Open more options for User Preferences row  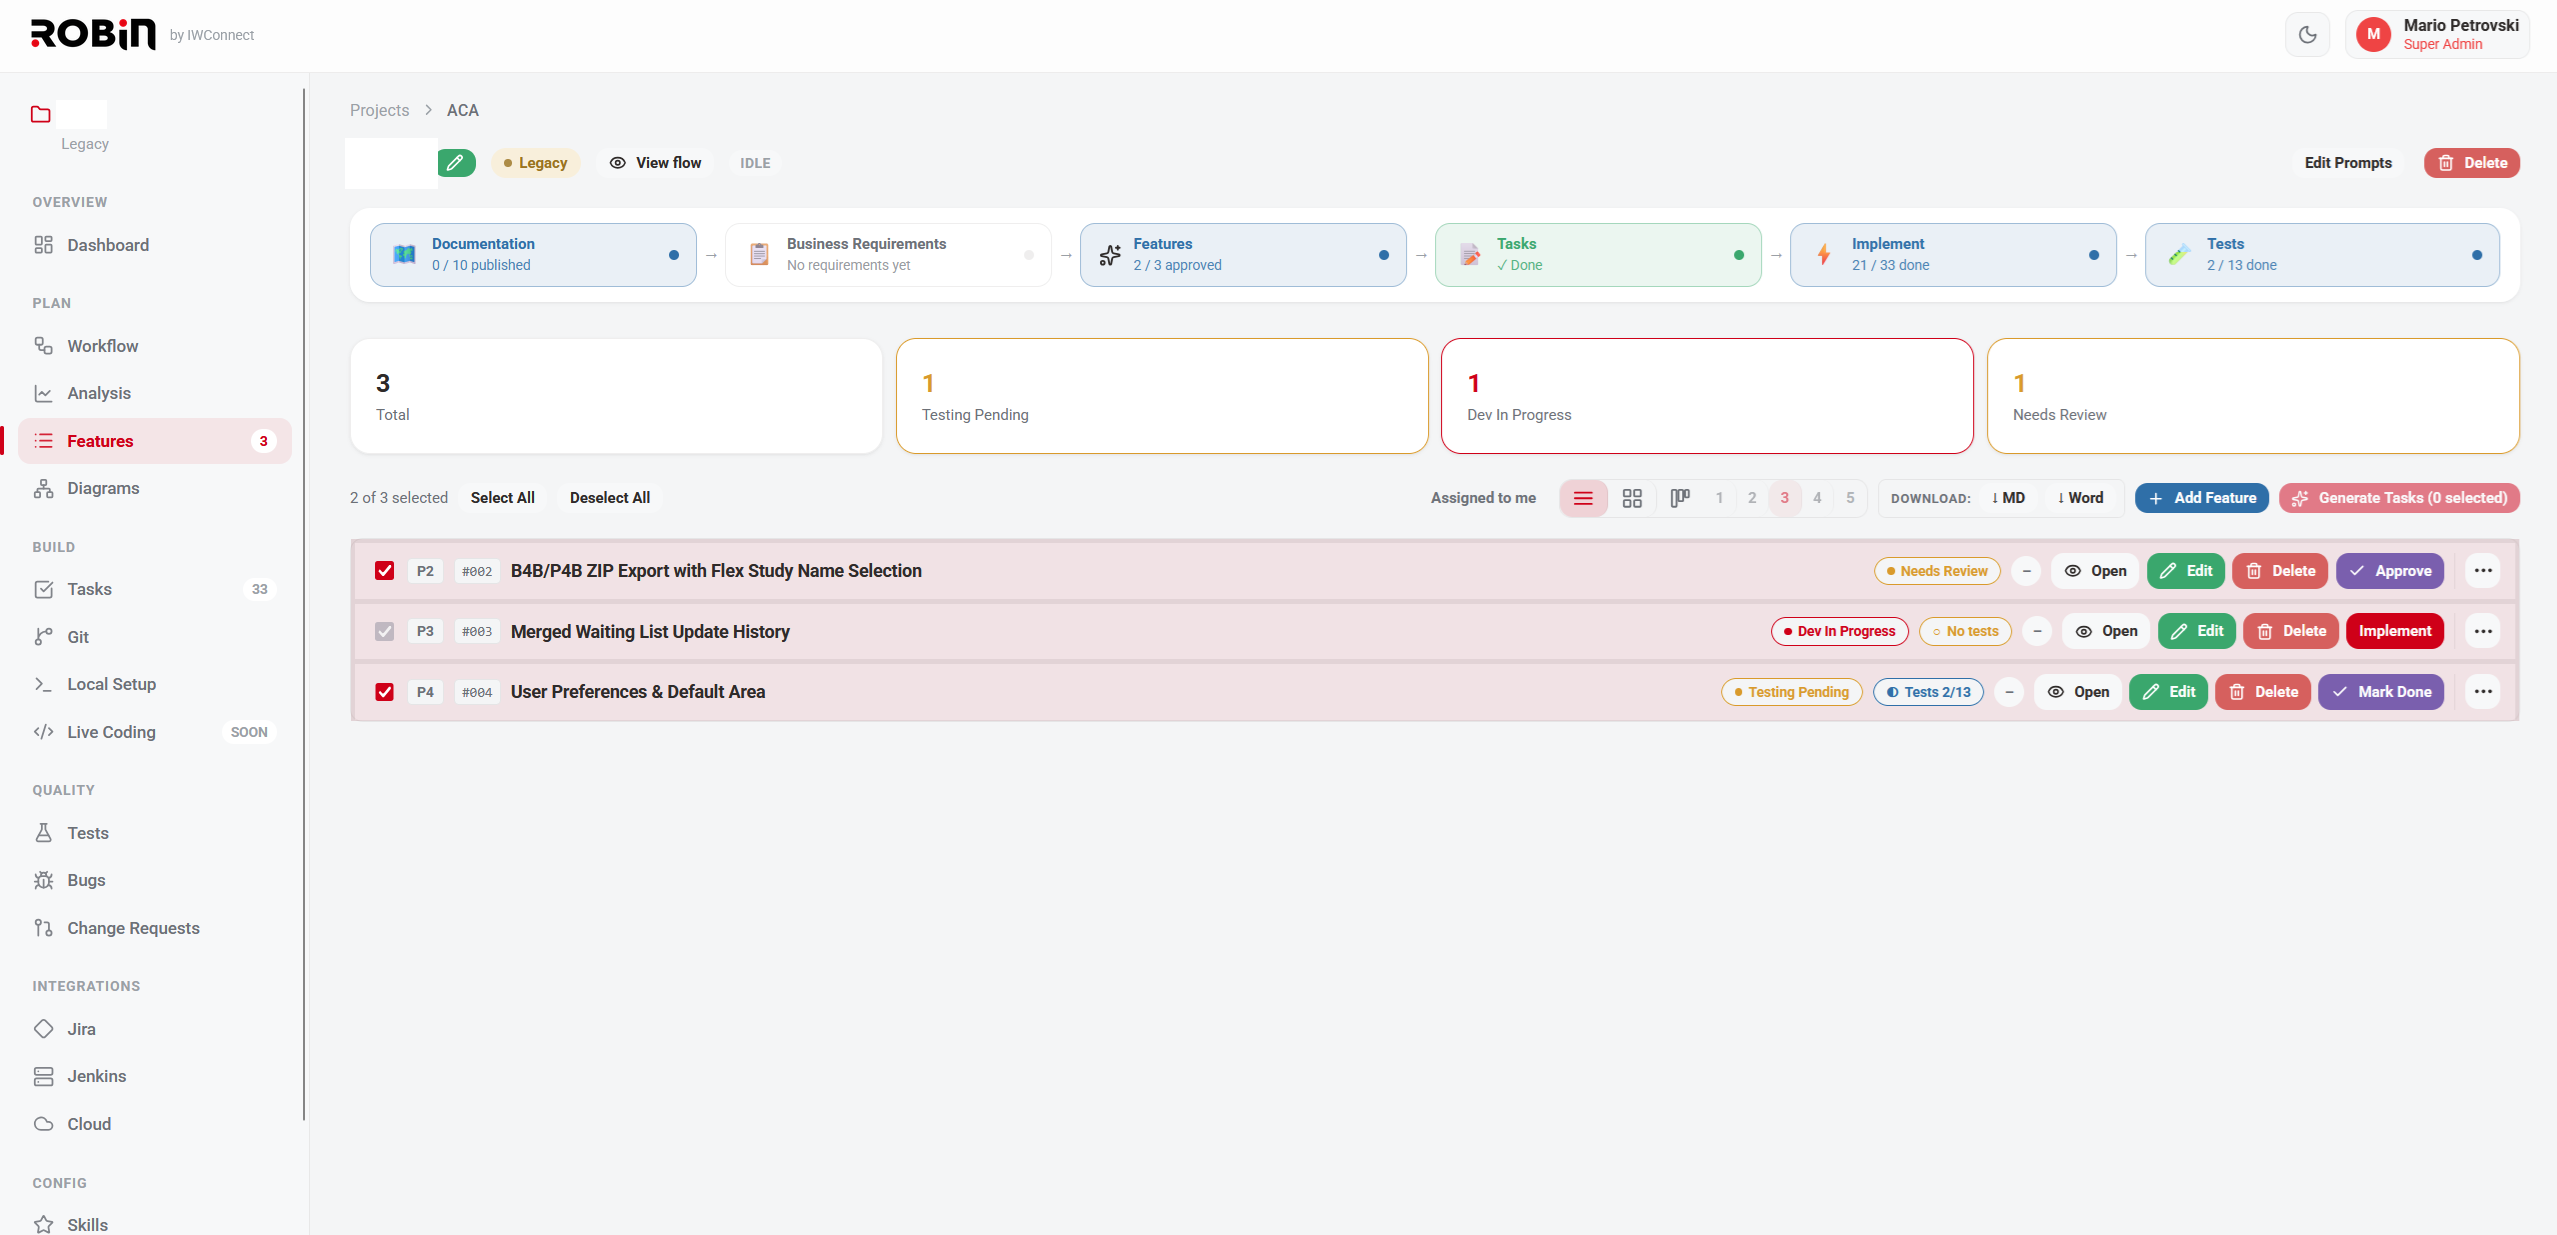coord(2482,692)
